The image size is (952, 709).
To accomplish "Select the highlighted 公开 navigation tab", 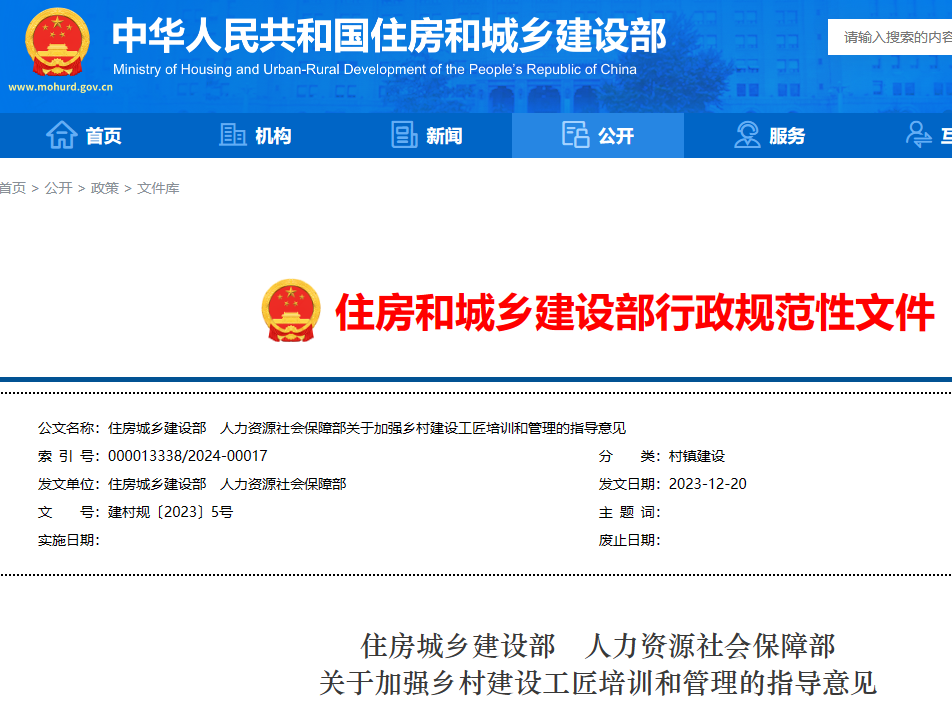I will [616, 136].
